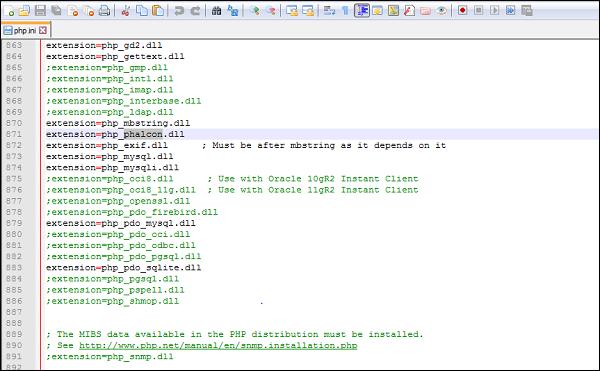Undo the last edit with the Undo arrow
The image size is (600, 371).
179,11
